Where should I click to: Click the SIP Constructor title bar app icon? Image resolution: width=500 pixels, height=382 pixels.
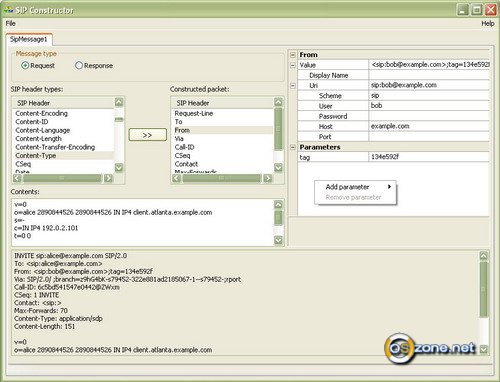tap(9, 10)
